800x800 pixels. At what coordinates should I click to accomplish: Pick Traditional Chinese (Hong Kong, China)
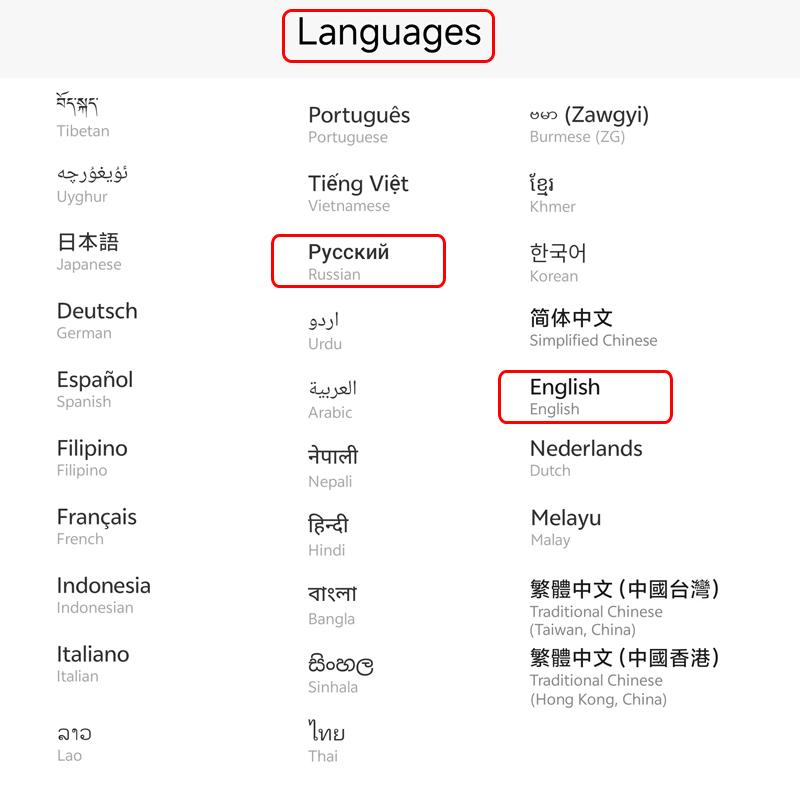point(624,677)
